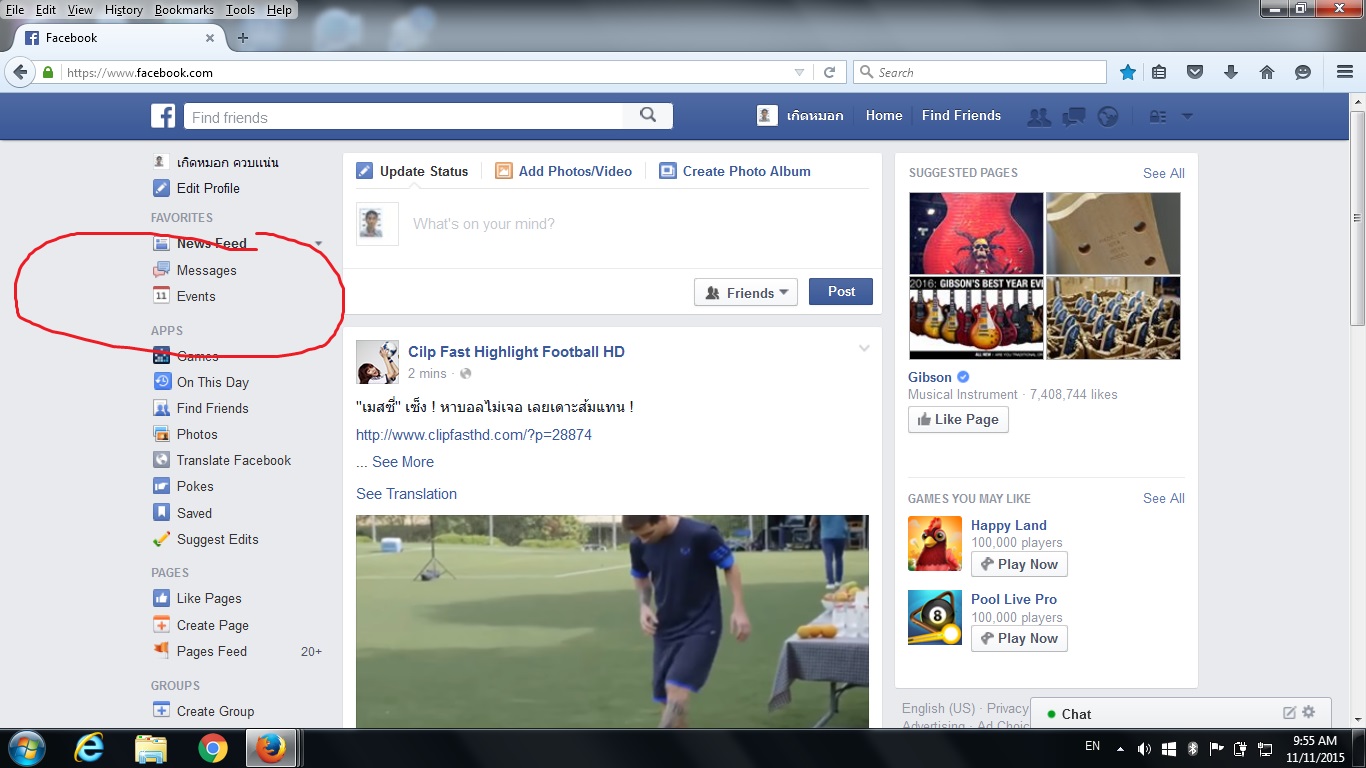This screenshot has height=768, width=1366.
Task: Launch Internet Explorer from the taskbar
Action: click(89, 748)
